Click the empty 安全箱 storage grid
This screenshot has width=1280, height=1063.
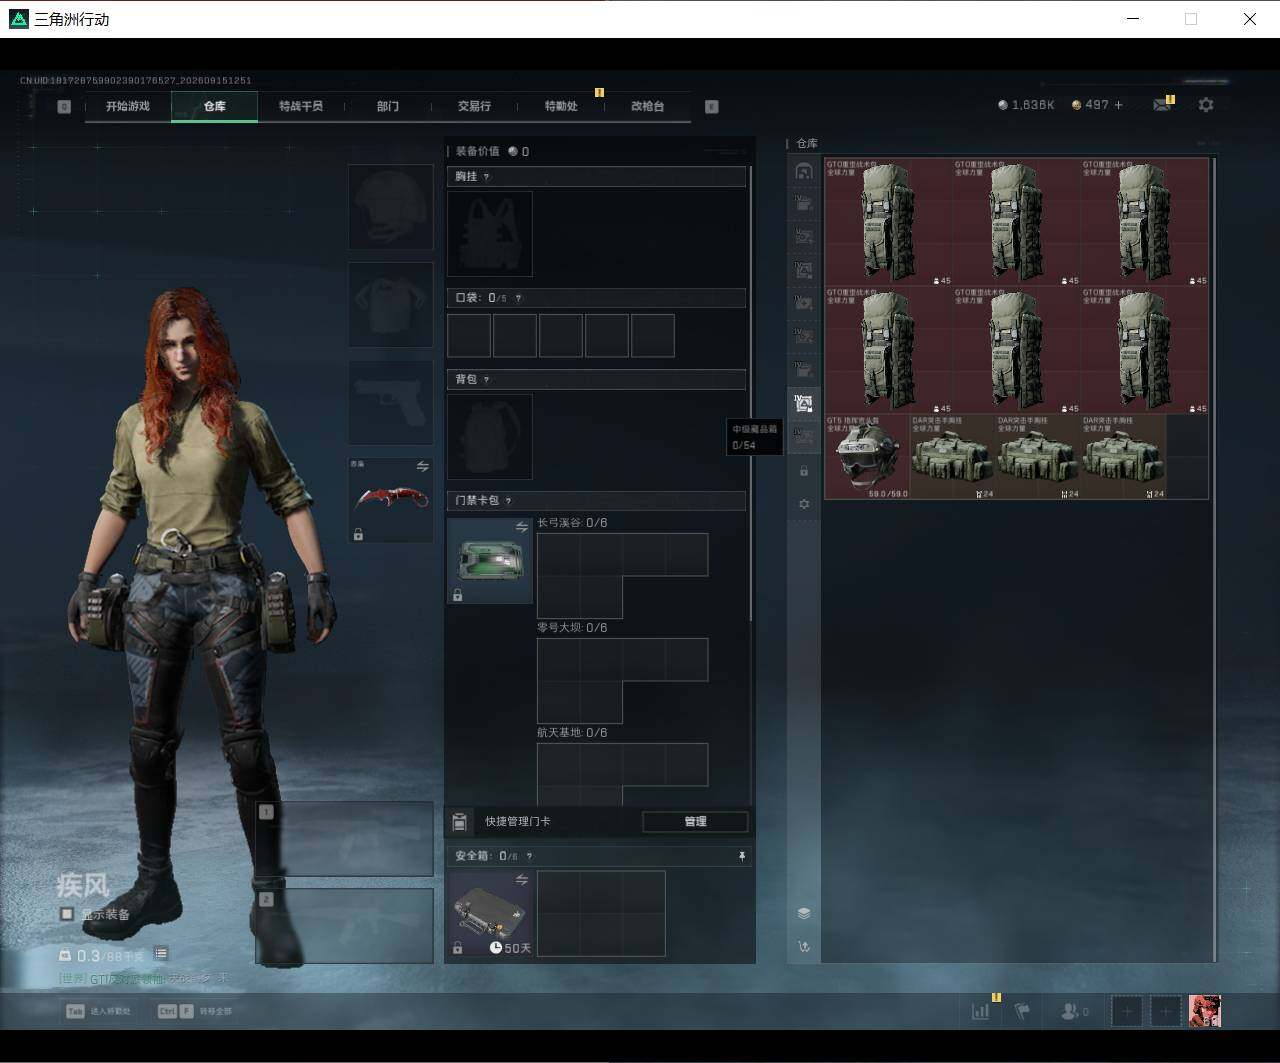pyautogui.click(x=601, y=913)
